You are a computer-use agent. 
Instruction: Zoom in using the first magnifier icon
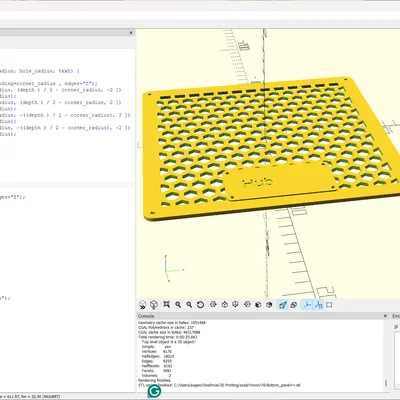[x=178, y=305]
